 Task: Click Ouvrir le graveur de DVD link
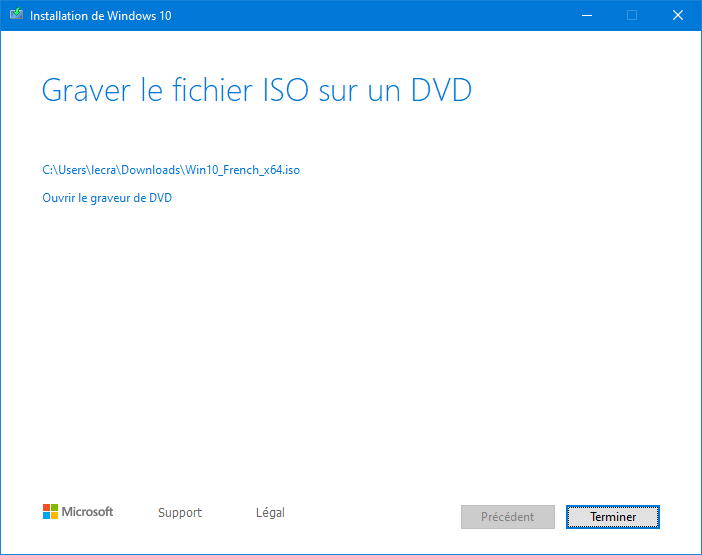click(107, 198)
